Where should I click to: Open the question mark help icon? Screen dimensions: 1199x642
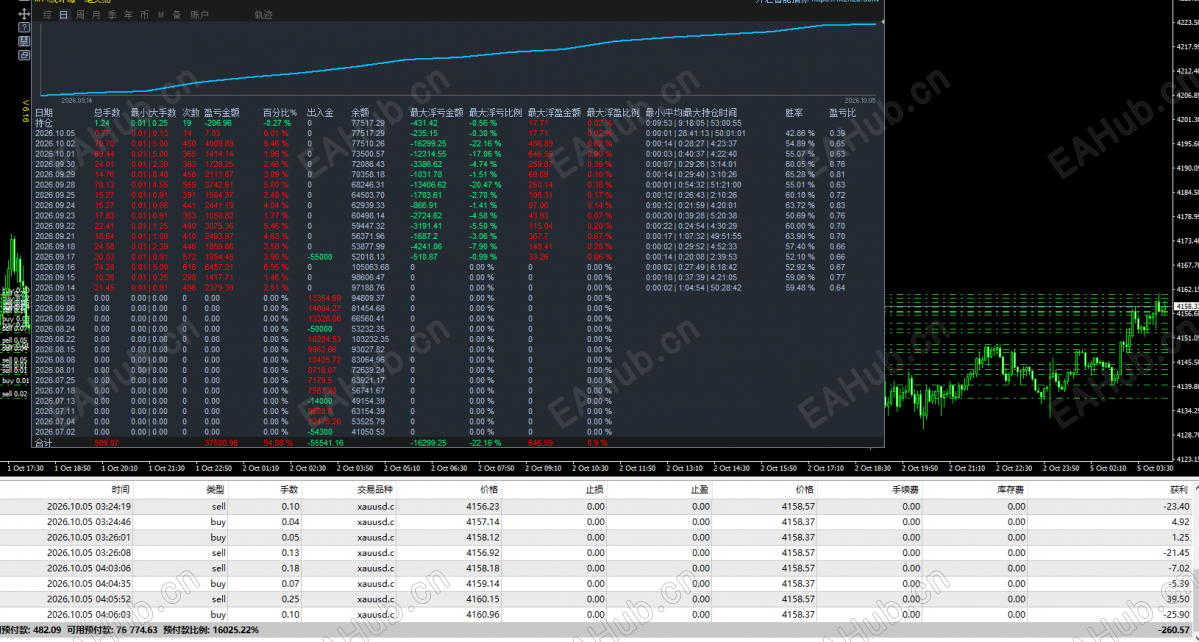pos(24,28)
